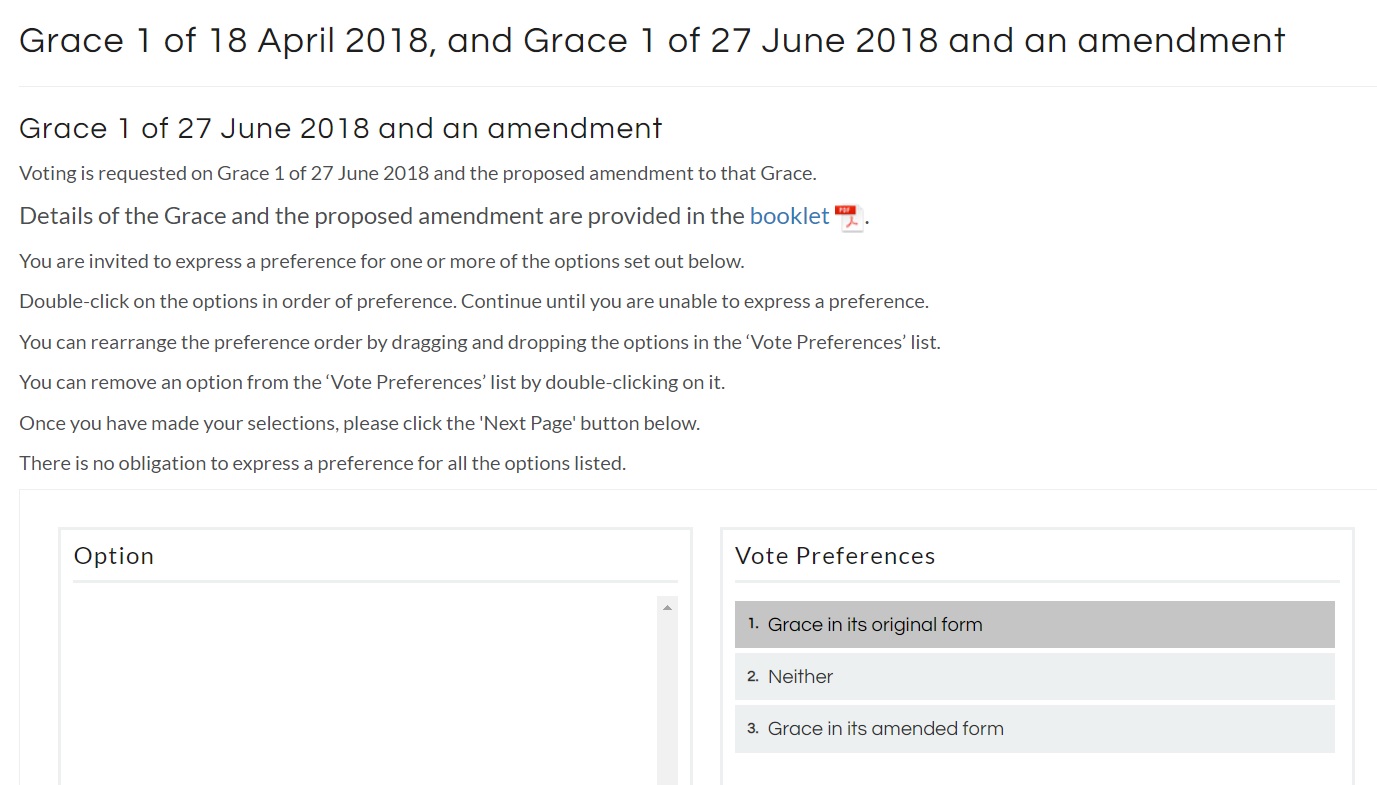Open the PDF icon beside booklet
This screenshot has height=785, width=1377.
coord(847,217)
